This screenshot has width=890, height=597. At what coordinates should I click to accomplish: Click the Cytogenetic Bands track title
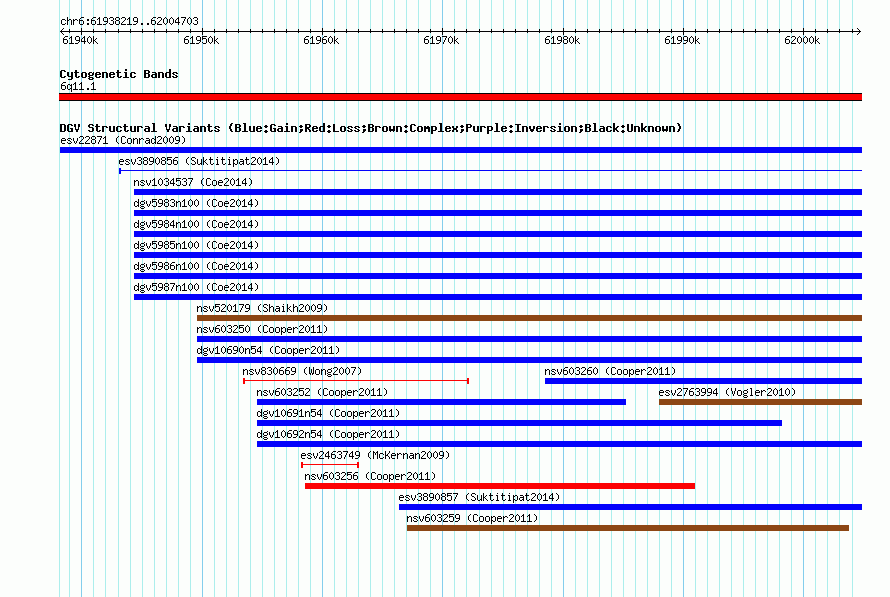pyautogui.click(x=119, y=74)
